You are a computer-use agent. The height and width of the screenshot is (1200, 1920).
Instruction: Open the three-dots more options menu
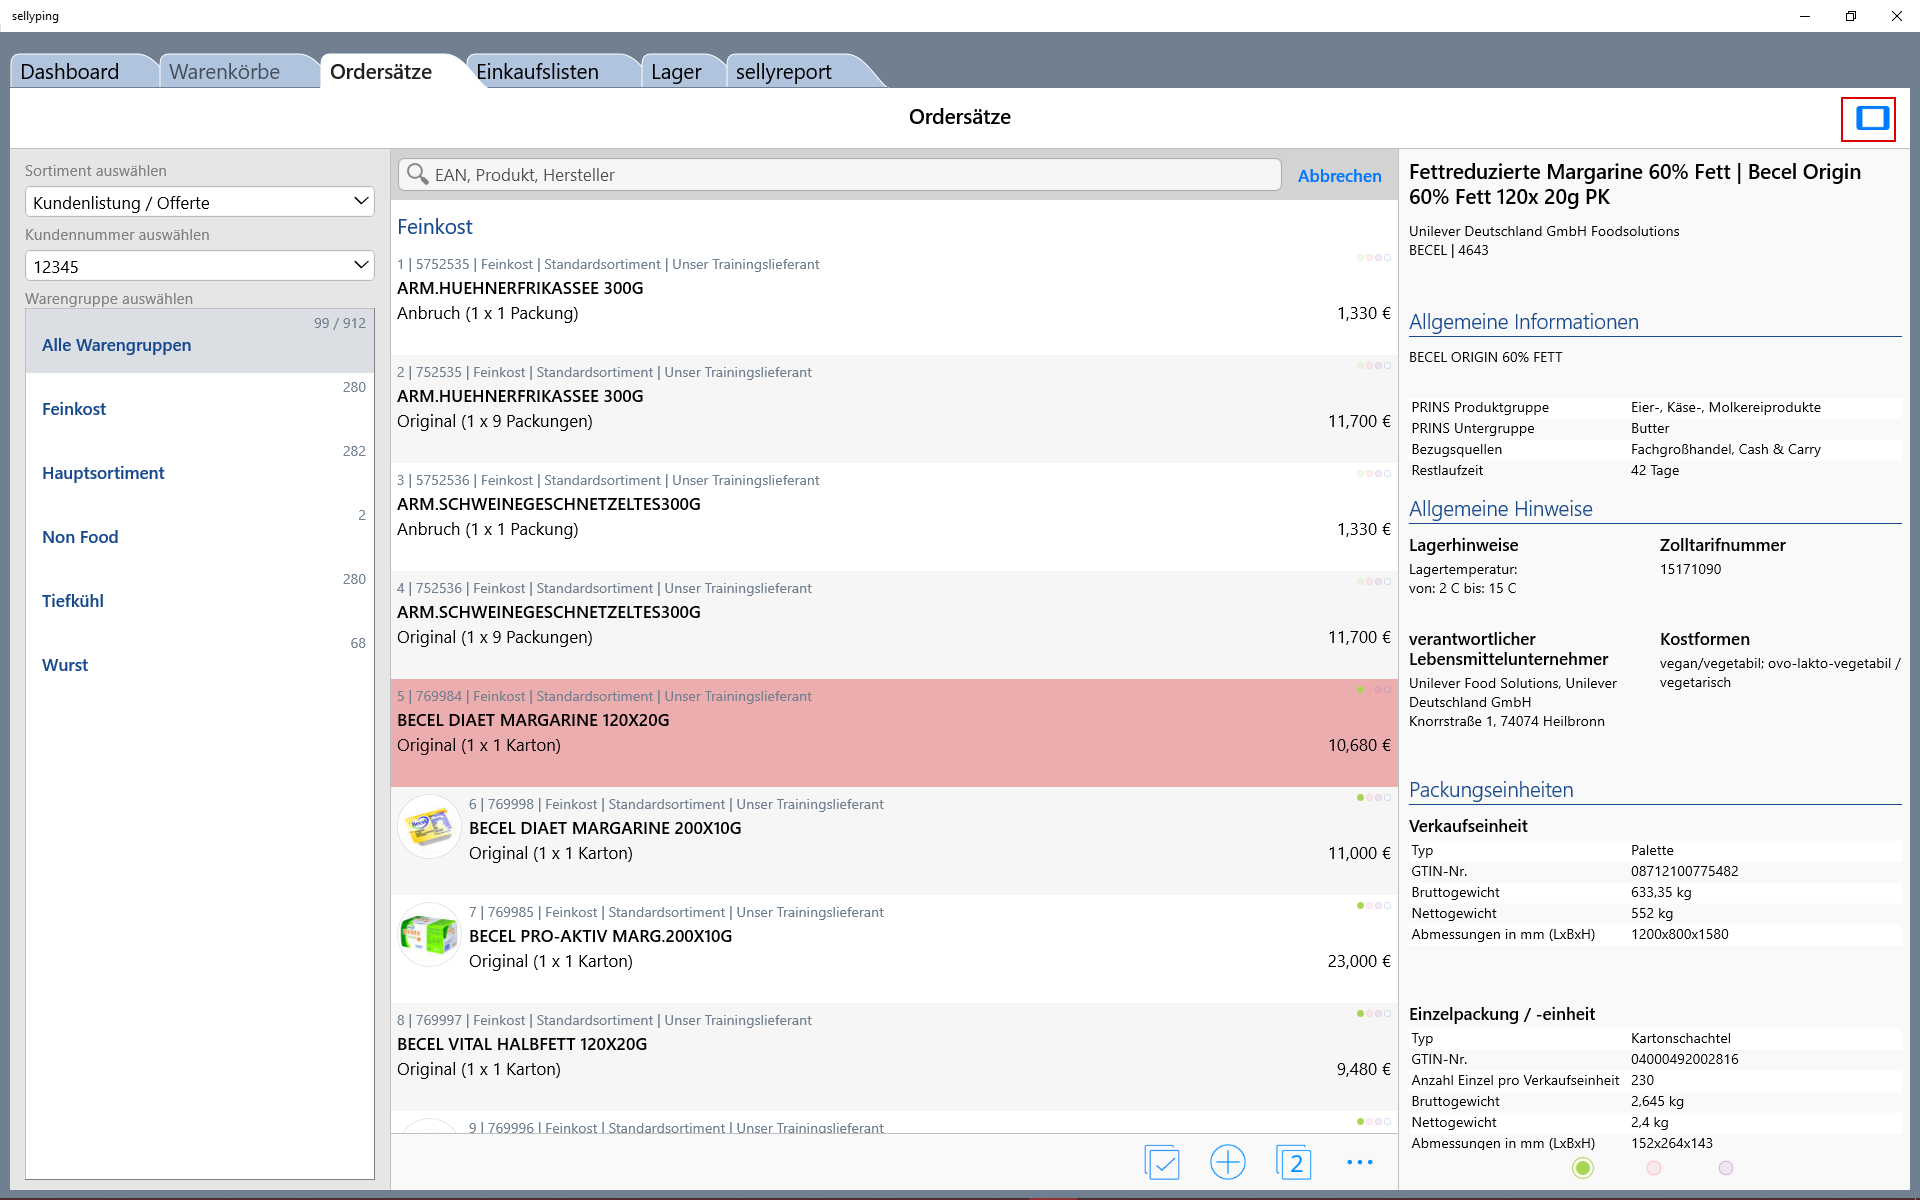[1359, 1162]
